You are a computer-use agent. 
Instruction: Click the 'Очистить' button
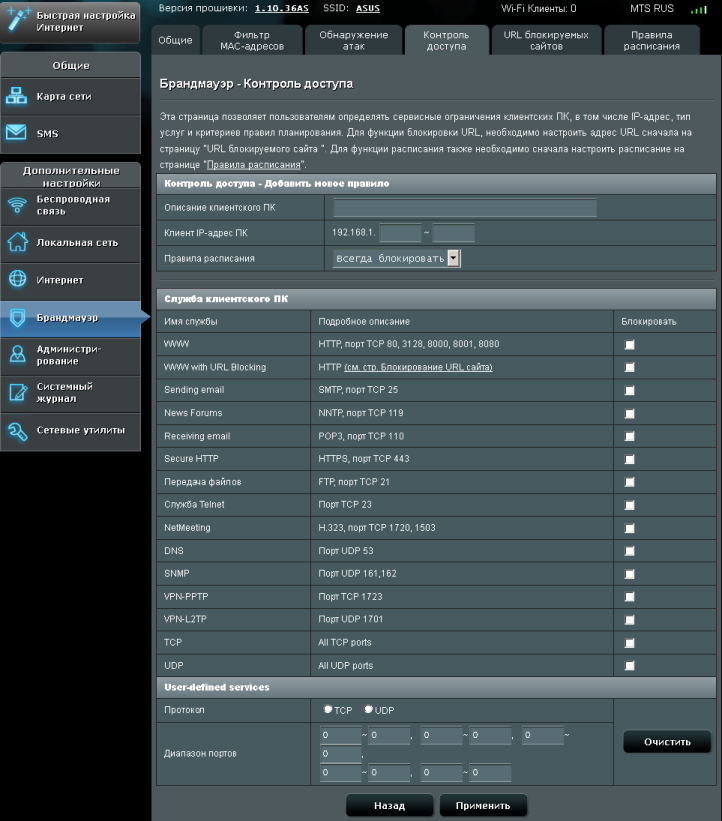(667, 741)
